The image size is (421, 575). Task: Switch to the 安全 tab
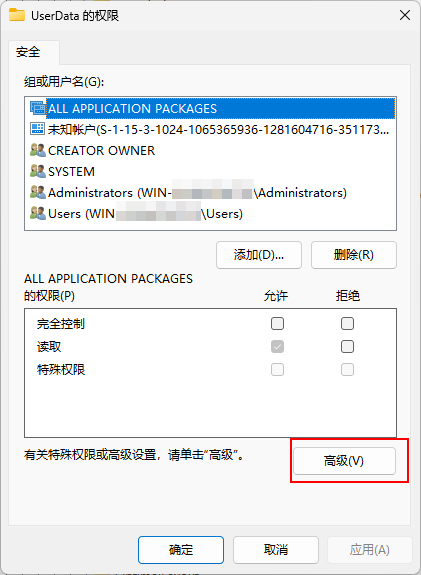point(28,52)
